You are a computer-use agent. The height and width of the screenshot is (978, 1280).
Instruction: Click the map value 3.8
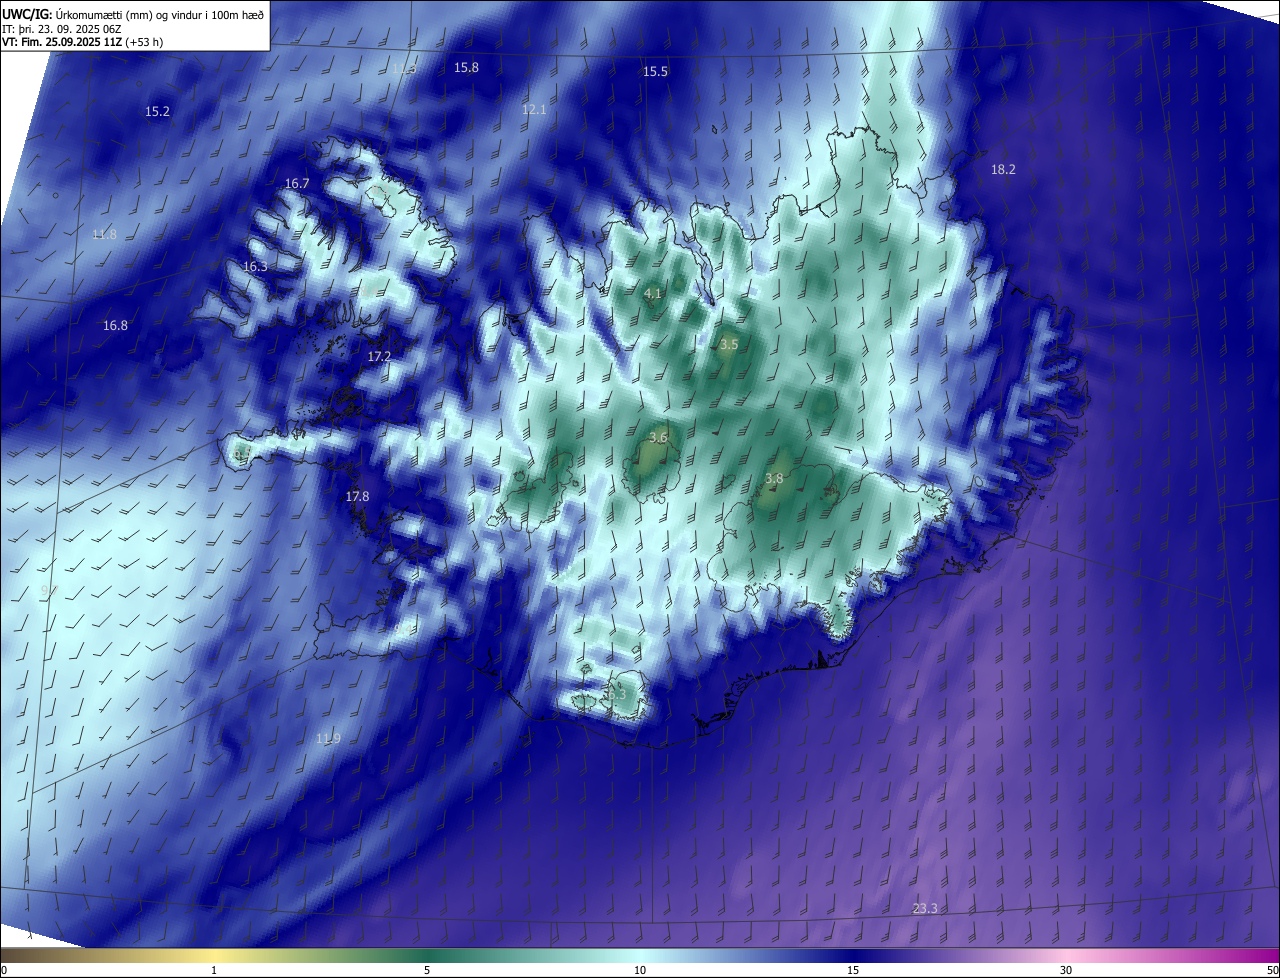click(774, 479)
